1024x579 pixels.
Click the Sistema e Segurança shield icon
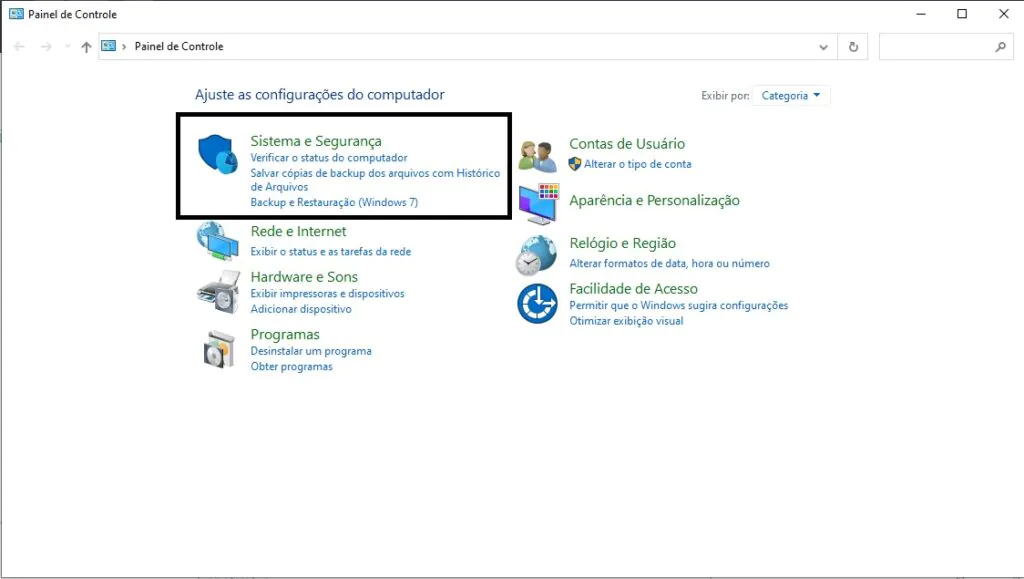pos(218,155)
